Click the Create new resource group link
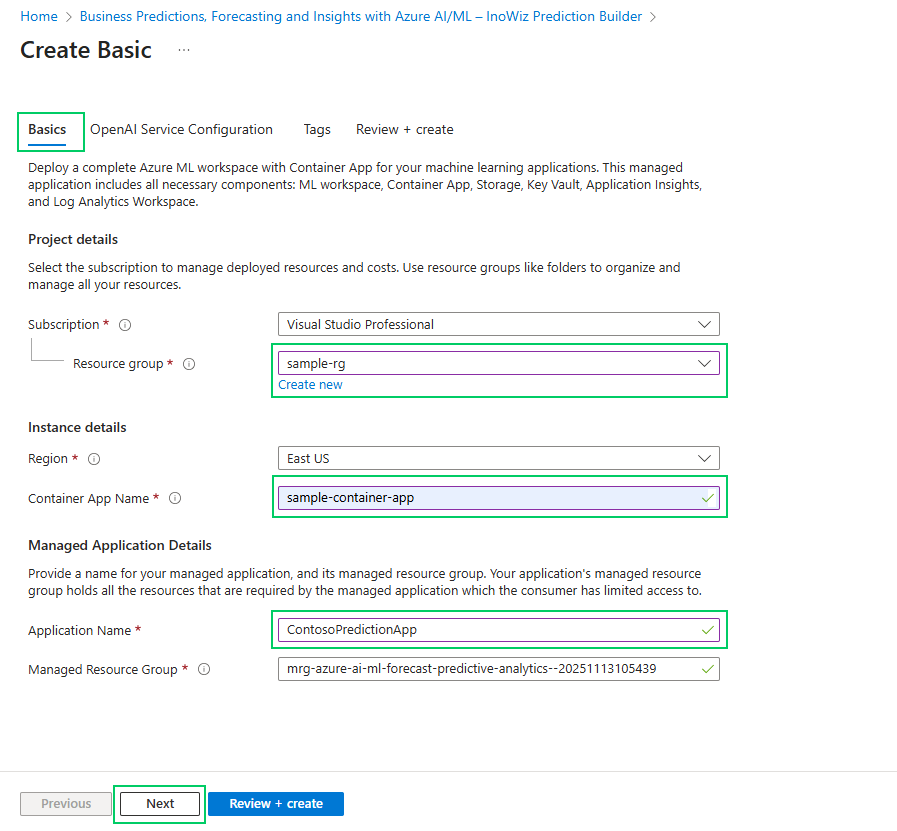The width and height of the screenshot is (897, 831). click(310, 385)
